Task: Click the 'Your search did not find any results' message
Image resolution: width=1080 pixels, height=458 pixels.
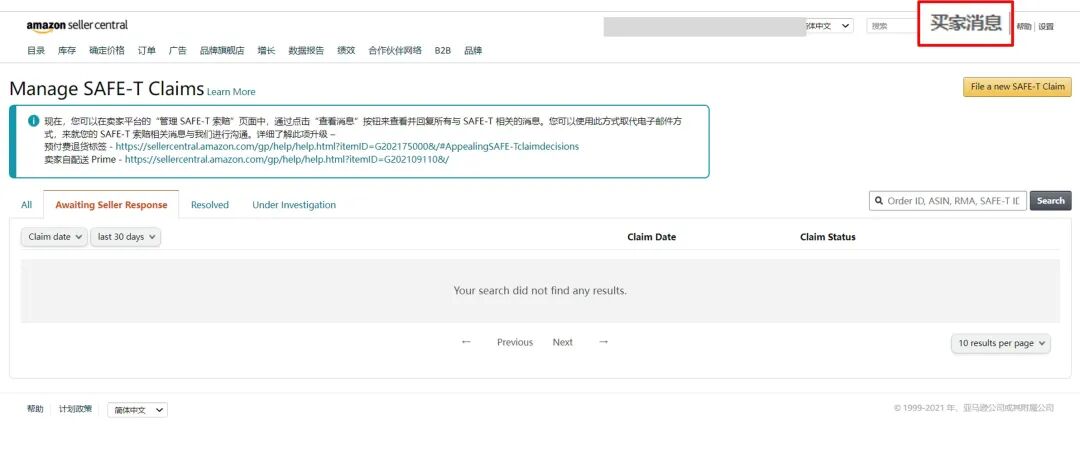Action: (x=540, y=291)
